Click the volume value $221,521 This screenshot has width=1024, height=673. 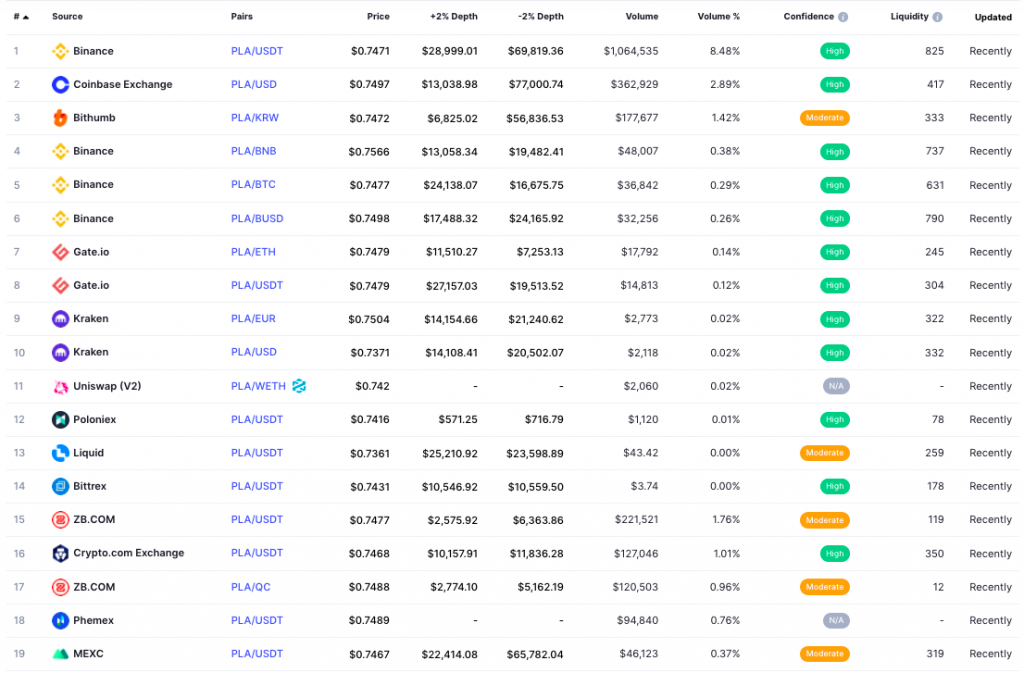[636, 520]
